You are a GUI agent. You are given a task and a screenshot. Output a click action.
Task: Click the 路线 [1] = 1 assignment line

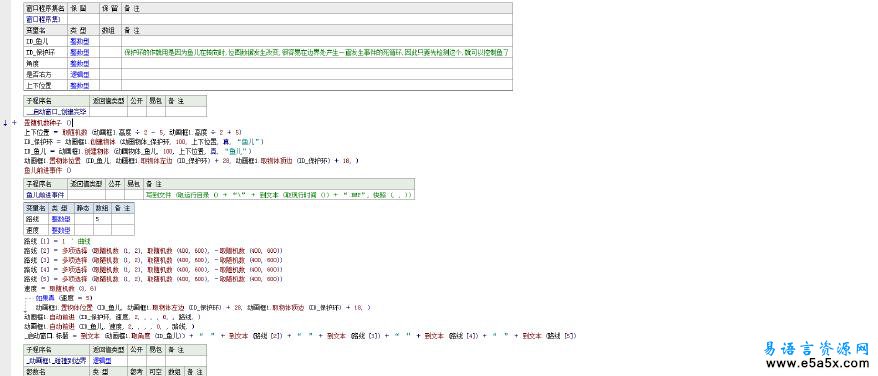point(53,241)
